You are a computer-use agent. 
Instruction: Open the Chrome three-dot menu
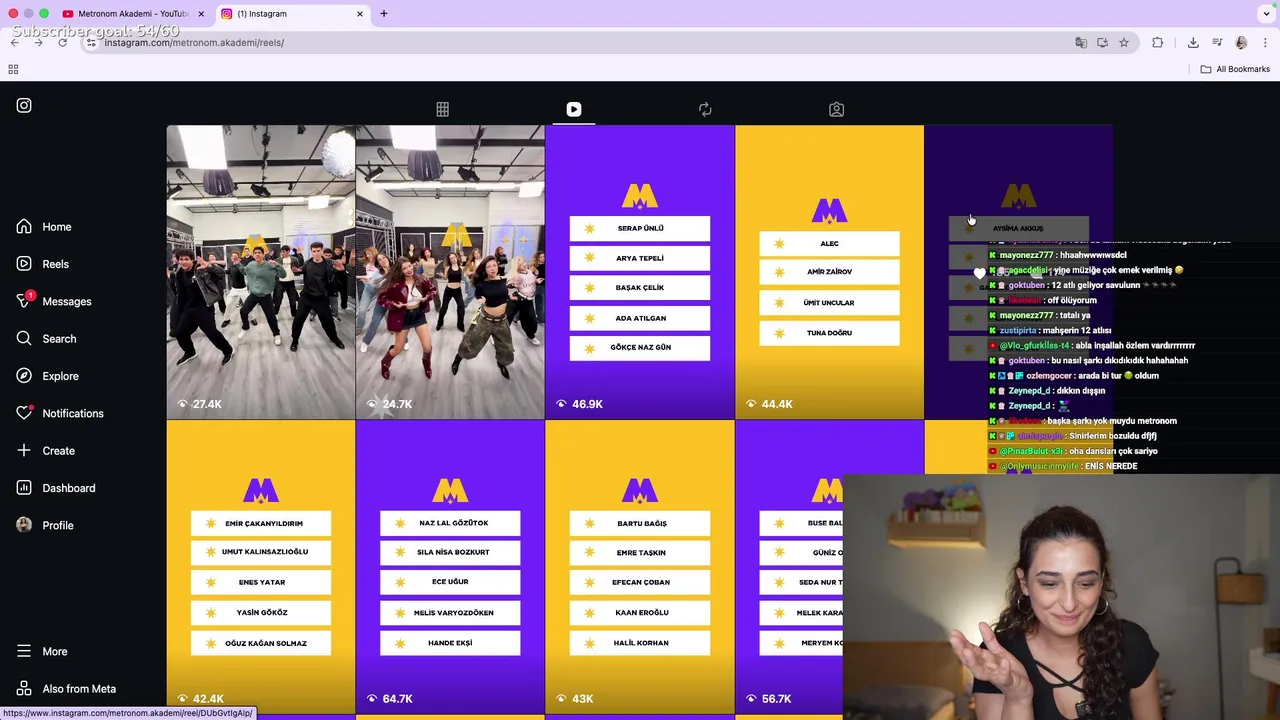coord(1265,43)
